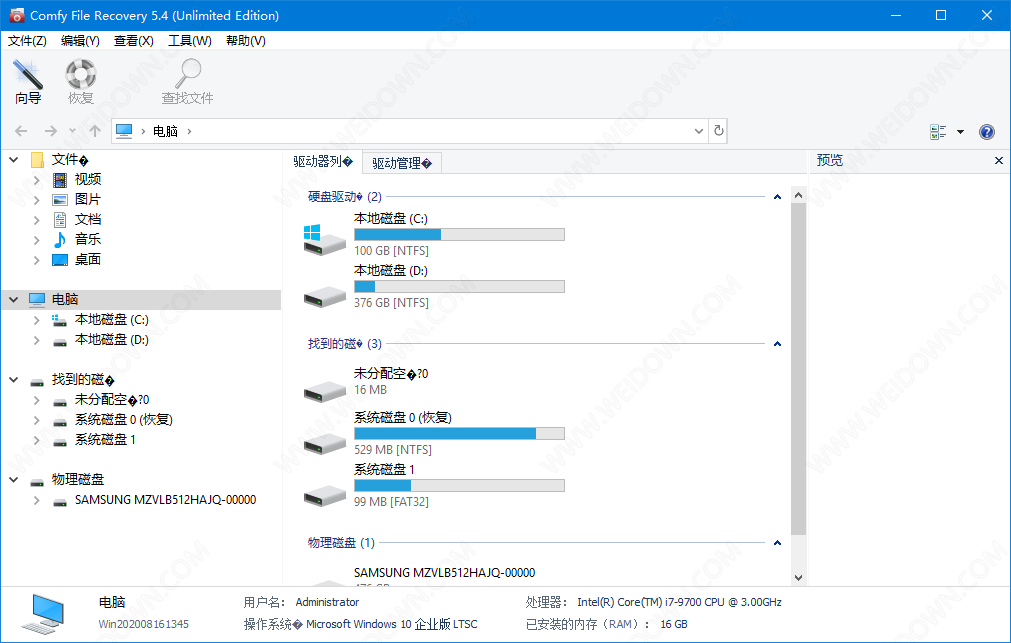Go forward with the right arrow
This screenshot has width=1011, height=643.
[x=50, y=131]
